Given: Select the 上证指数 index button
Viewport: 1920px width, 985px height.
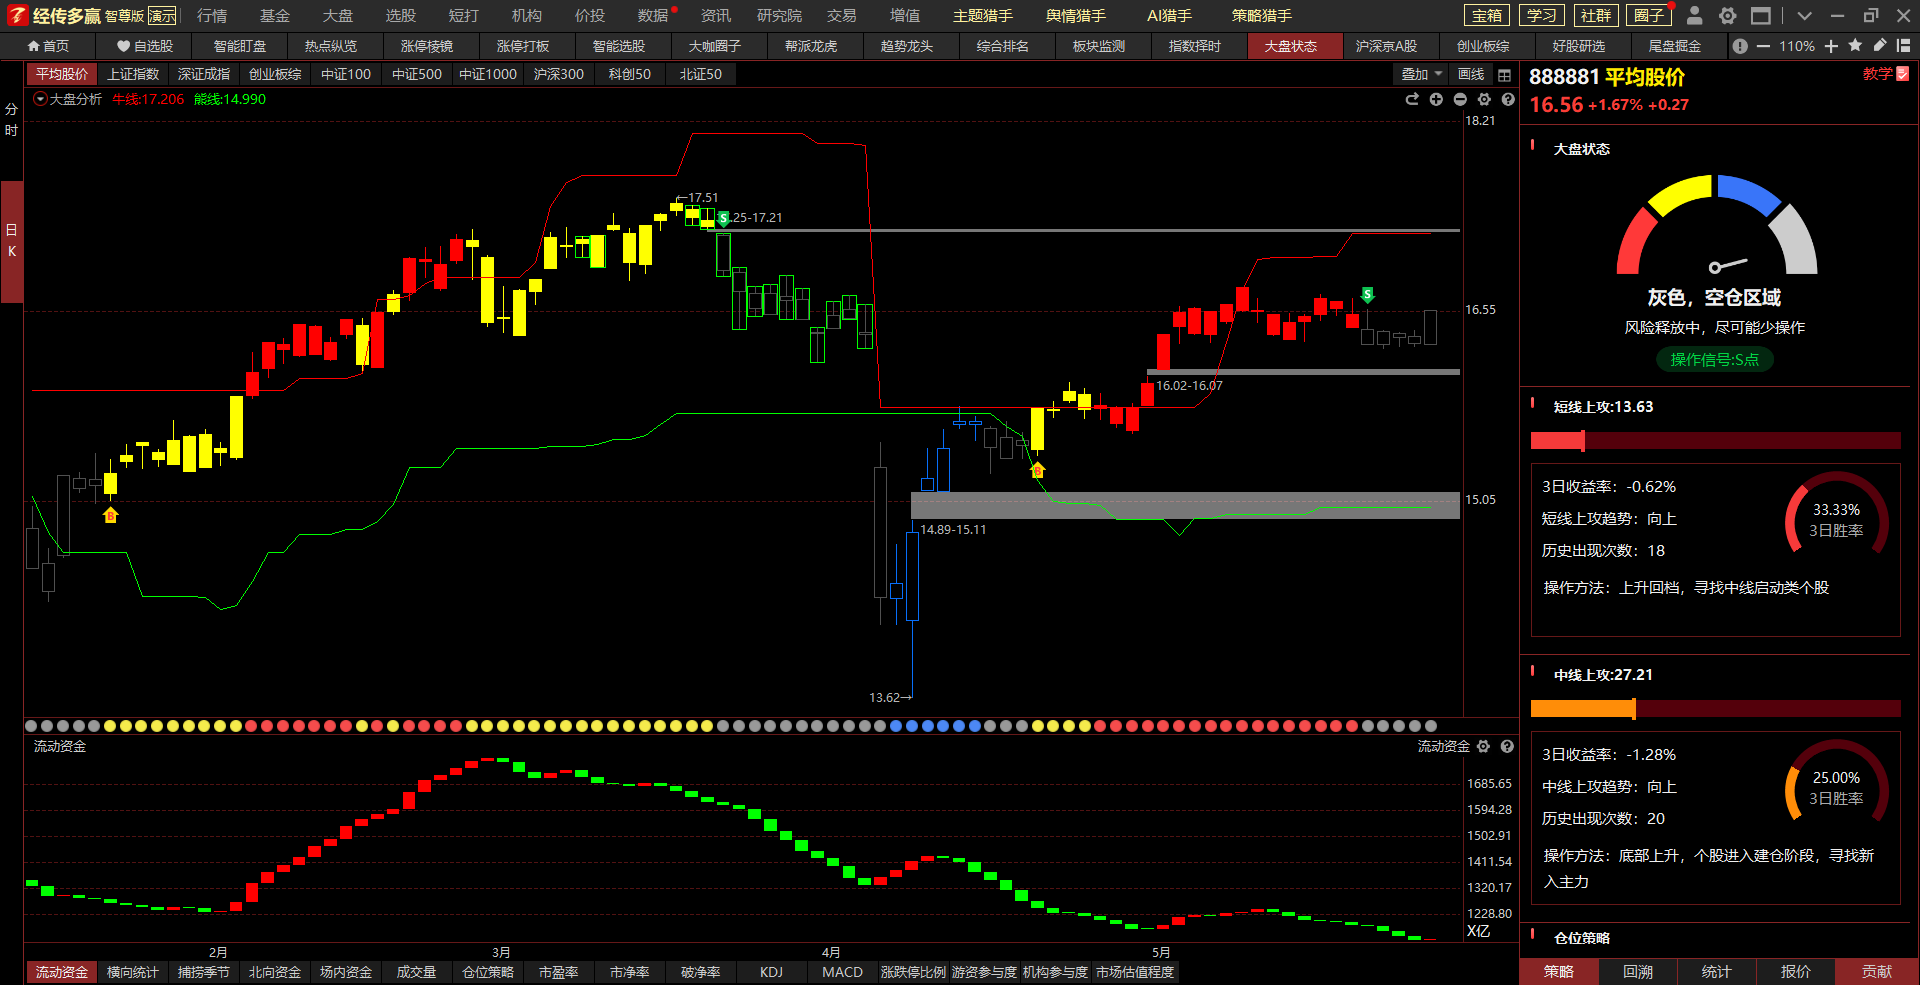Looking at the screenshot, I should 133,74.
